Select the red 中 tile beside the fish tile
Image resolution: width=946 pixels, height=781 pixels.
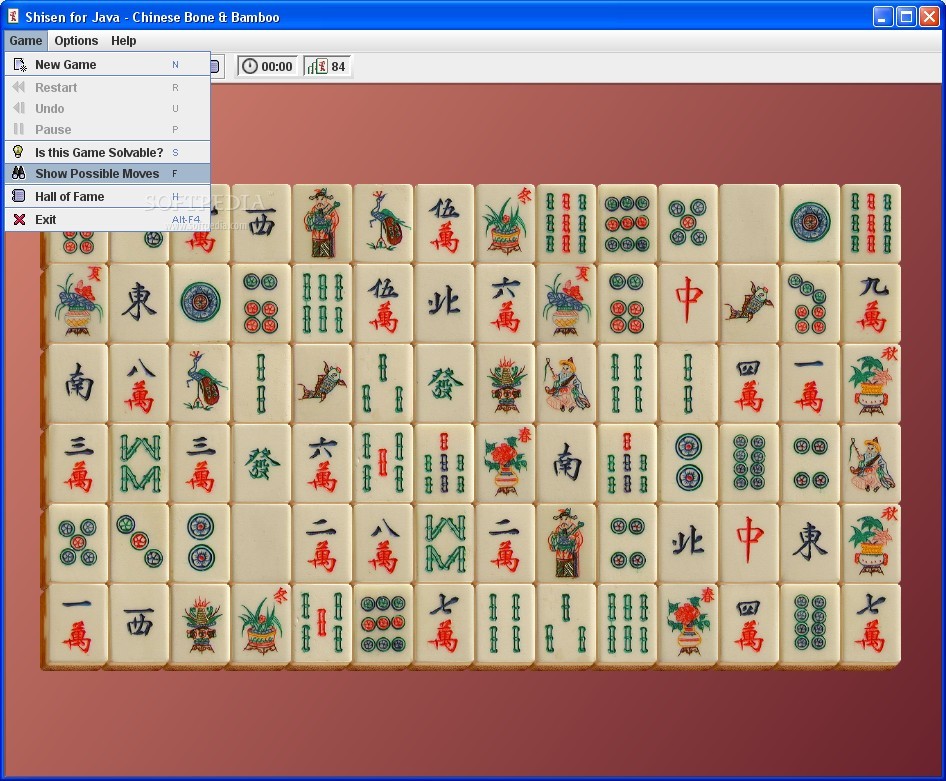click(x=688, y=303)
